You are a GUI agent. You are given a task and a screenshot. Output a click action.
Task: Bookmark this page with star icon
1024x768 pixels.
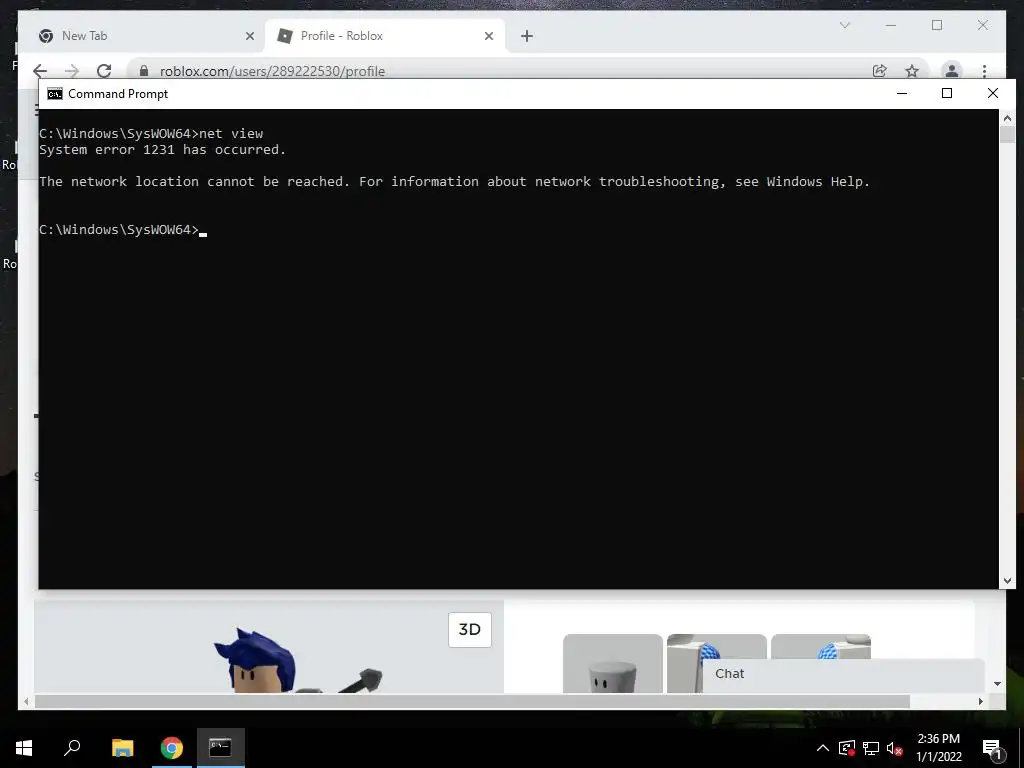(912, 71)
